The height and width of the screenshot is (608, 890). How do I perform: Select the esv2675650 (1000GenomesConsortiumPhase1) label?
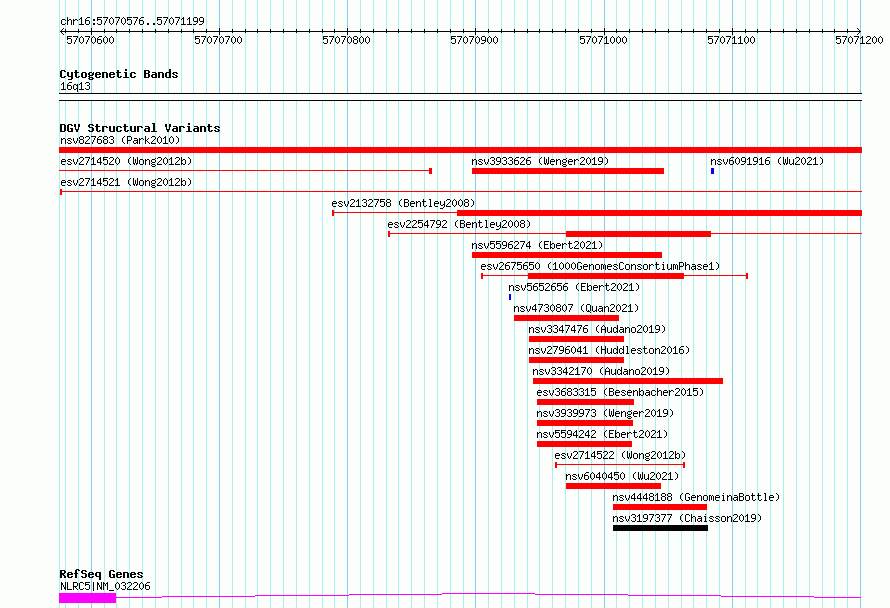coord(600,266)
